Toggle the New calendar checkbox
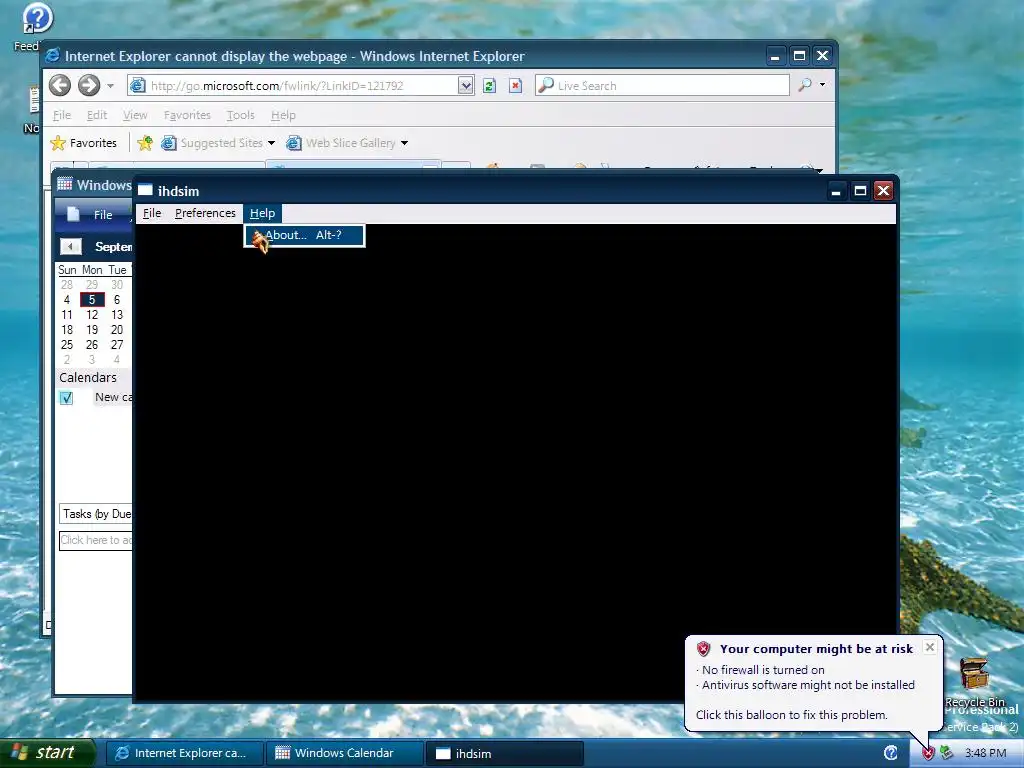 click(66, 398)
